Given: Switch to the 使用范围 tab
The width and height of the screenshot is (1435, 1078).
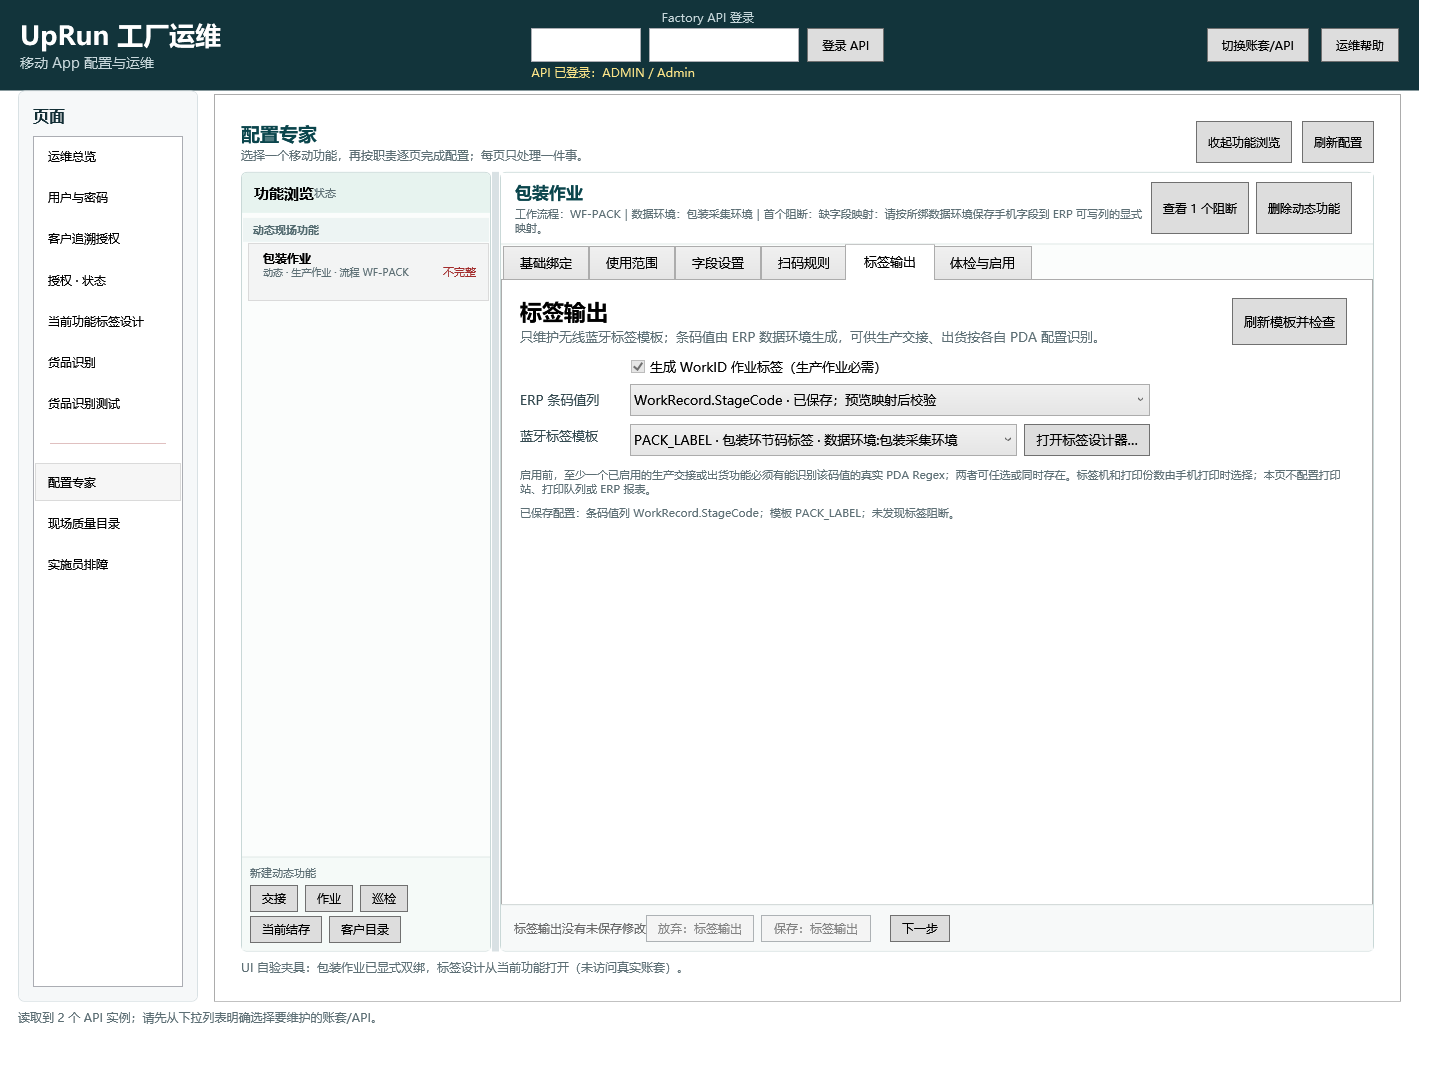Looking at the screenshot, I should (632, 263).
